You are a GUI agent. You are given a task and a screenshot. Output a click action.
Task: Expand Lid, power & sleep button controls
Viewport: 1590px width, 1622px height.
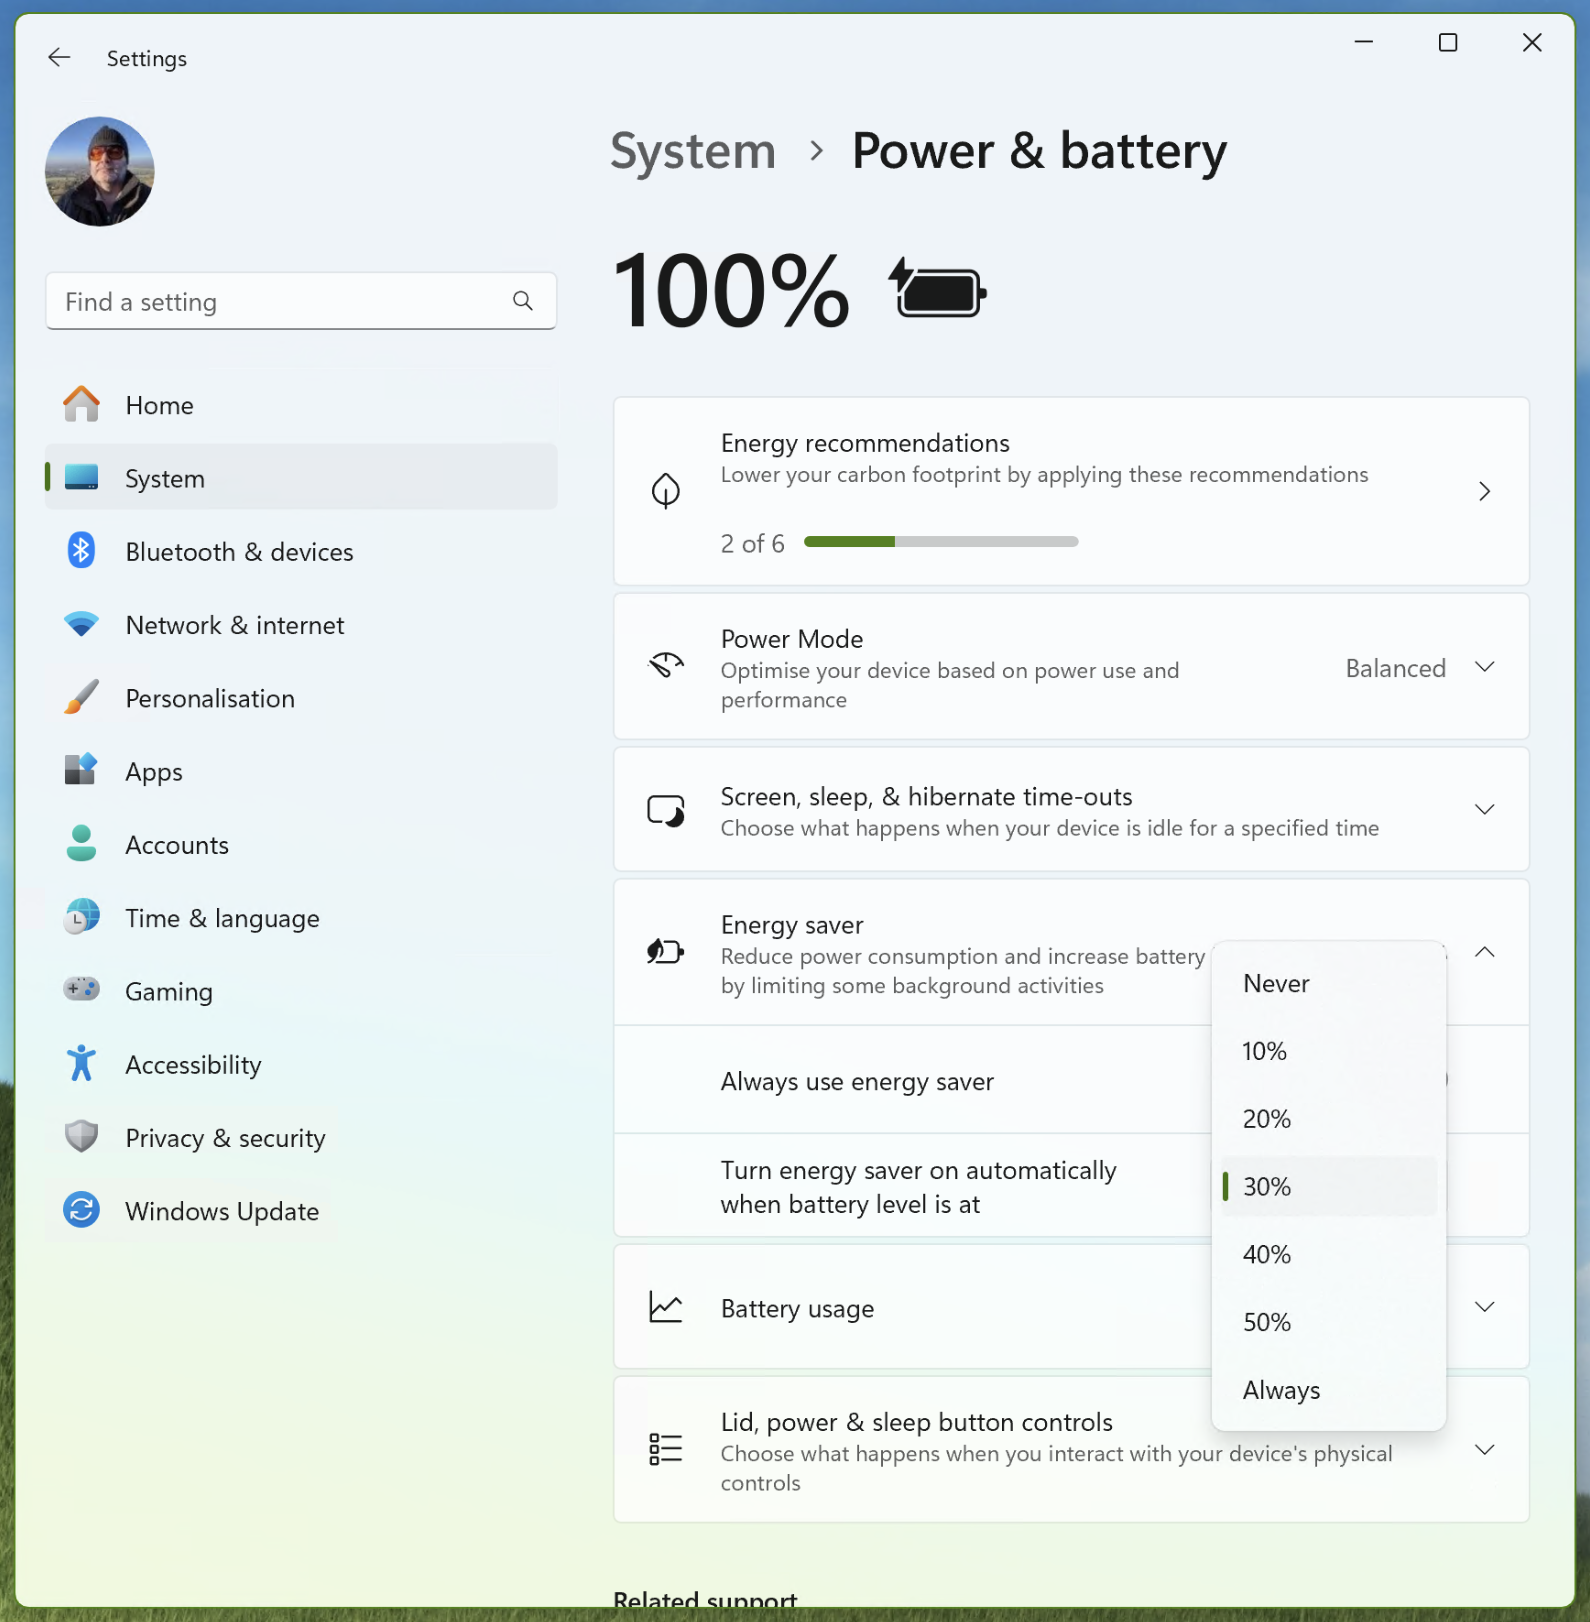tap(1485, 1450)
